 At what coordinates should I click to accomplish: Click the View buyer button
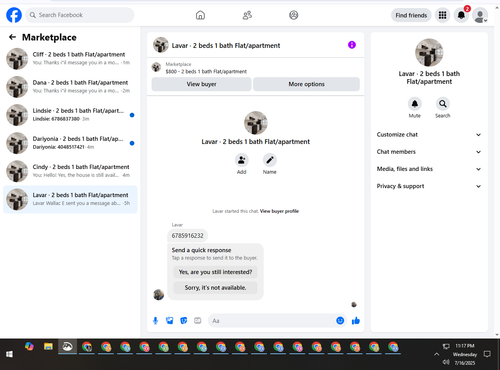click(x=201, y=84)
